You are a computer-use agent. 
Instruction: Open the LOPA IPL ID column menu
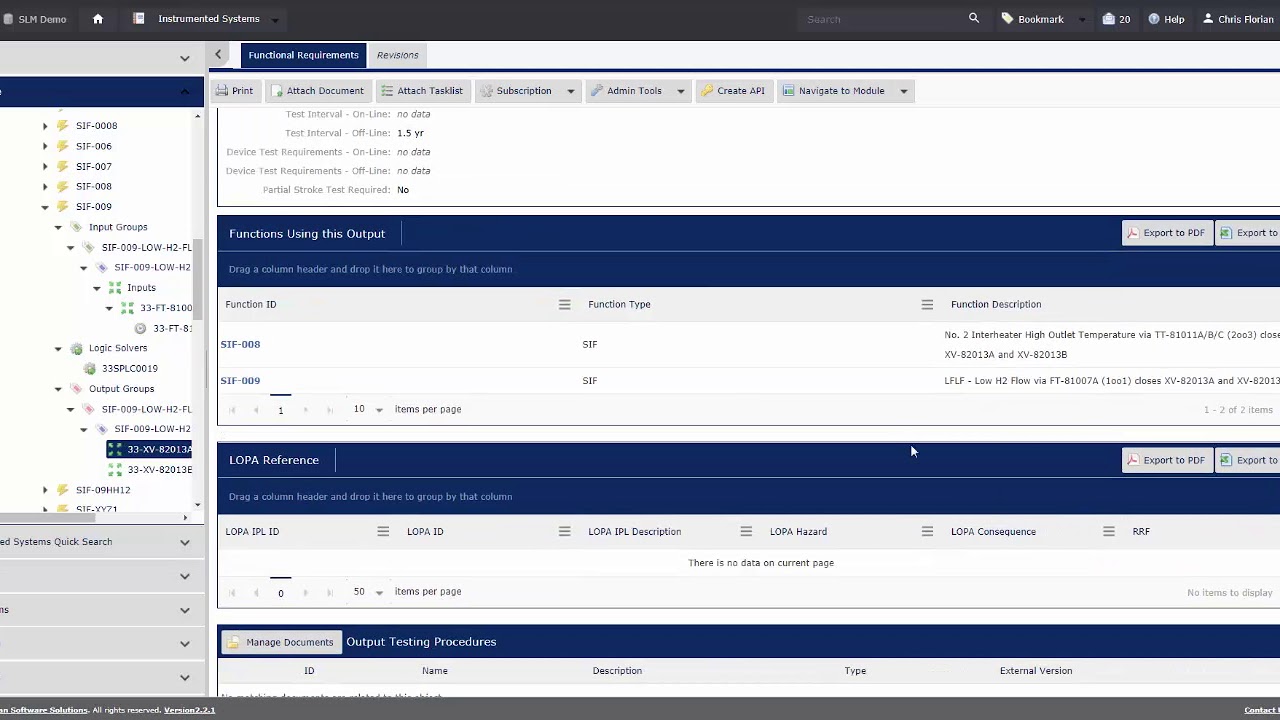coord(383,532)
